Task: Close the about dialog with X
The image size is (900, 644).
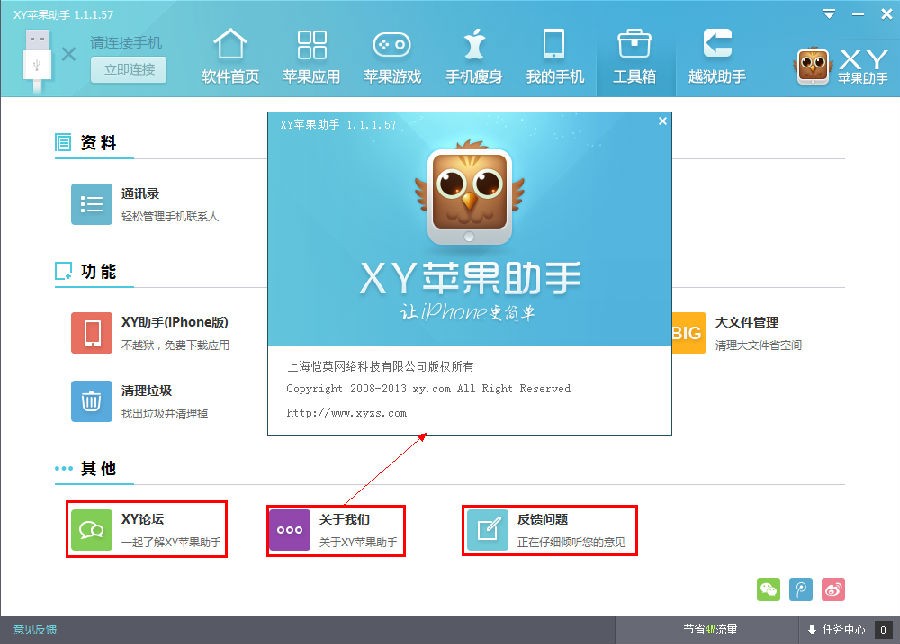Action: 662,121
